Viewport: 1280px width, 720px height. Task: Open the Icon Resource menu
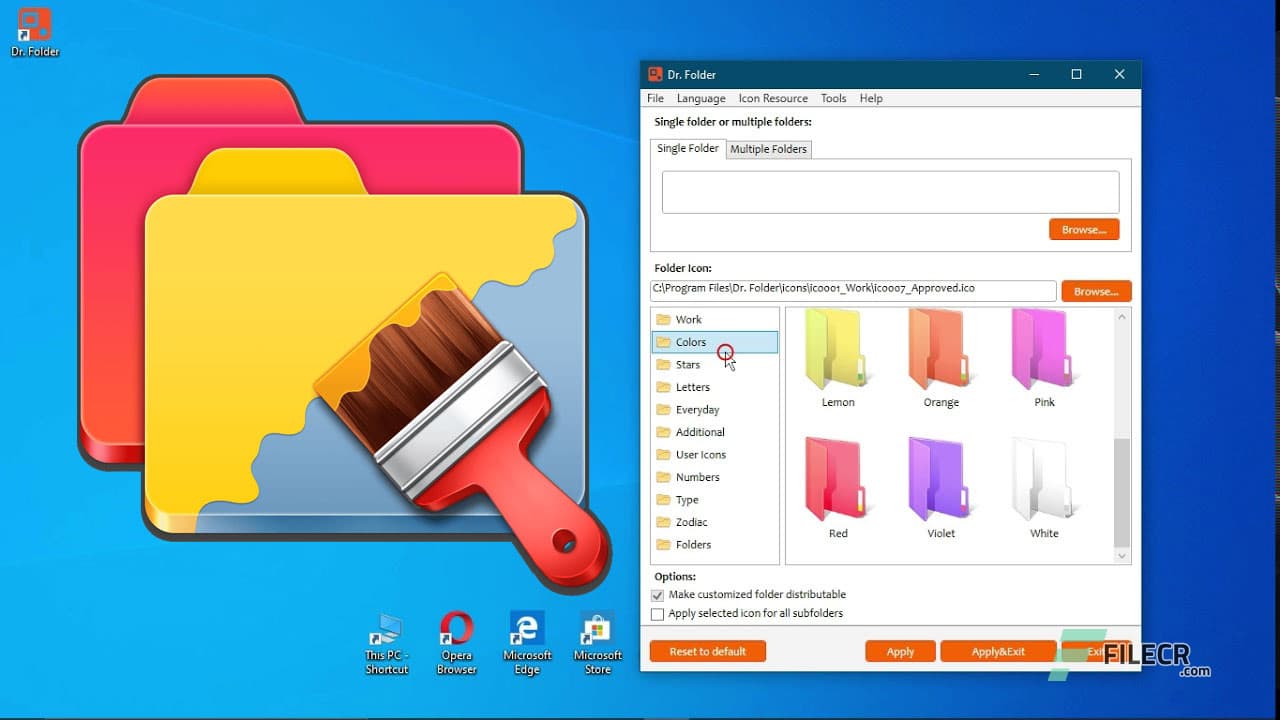pyautogui.click(x=773, y=98)
